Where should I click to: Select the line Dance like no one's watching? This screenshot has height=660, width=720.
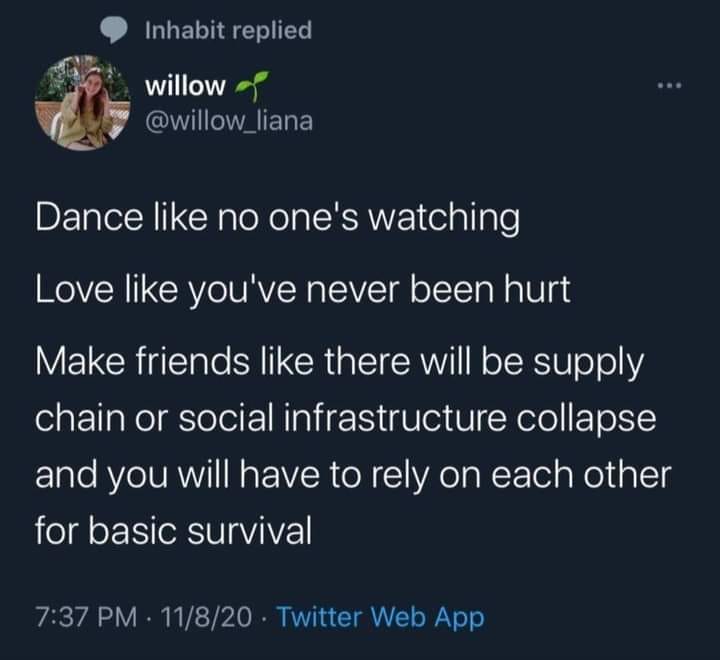click(278, 218)
